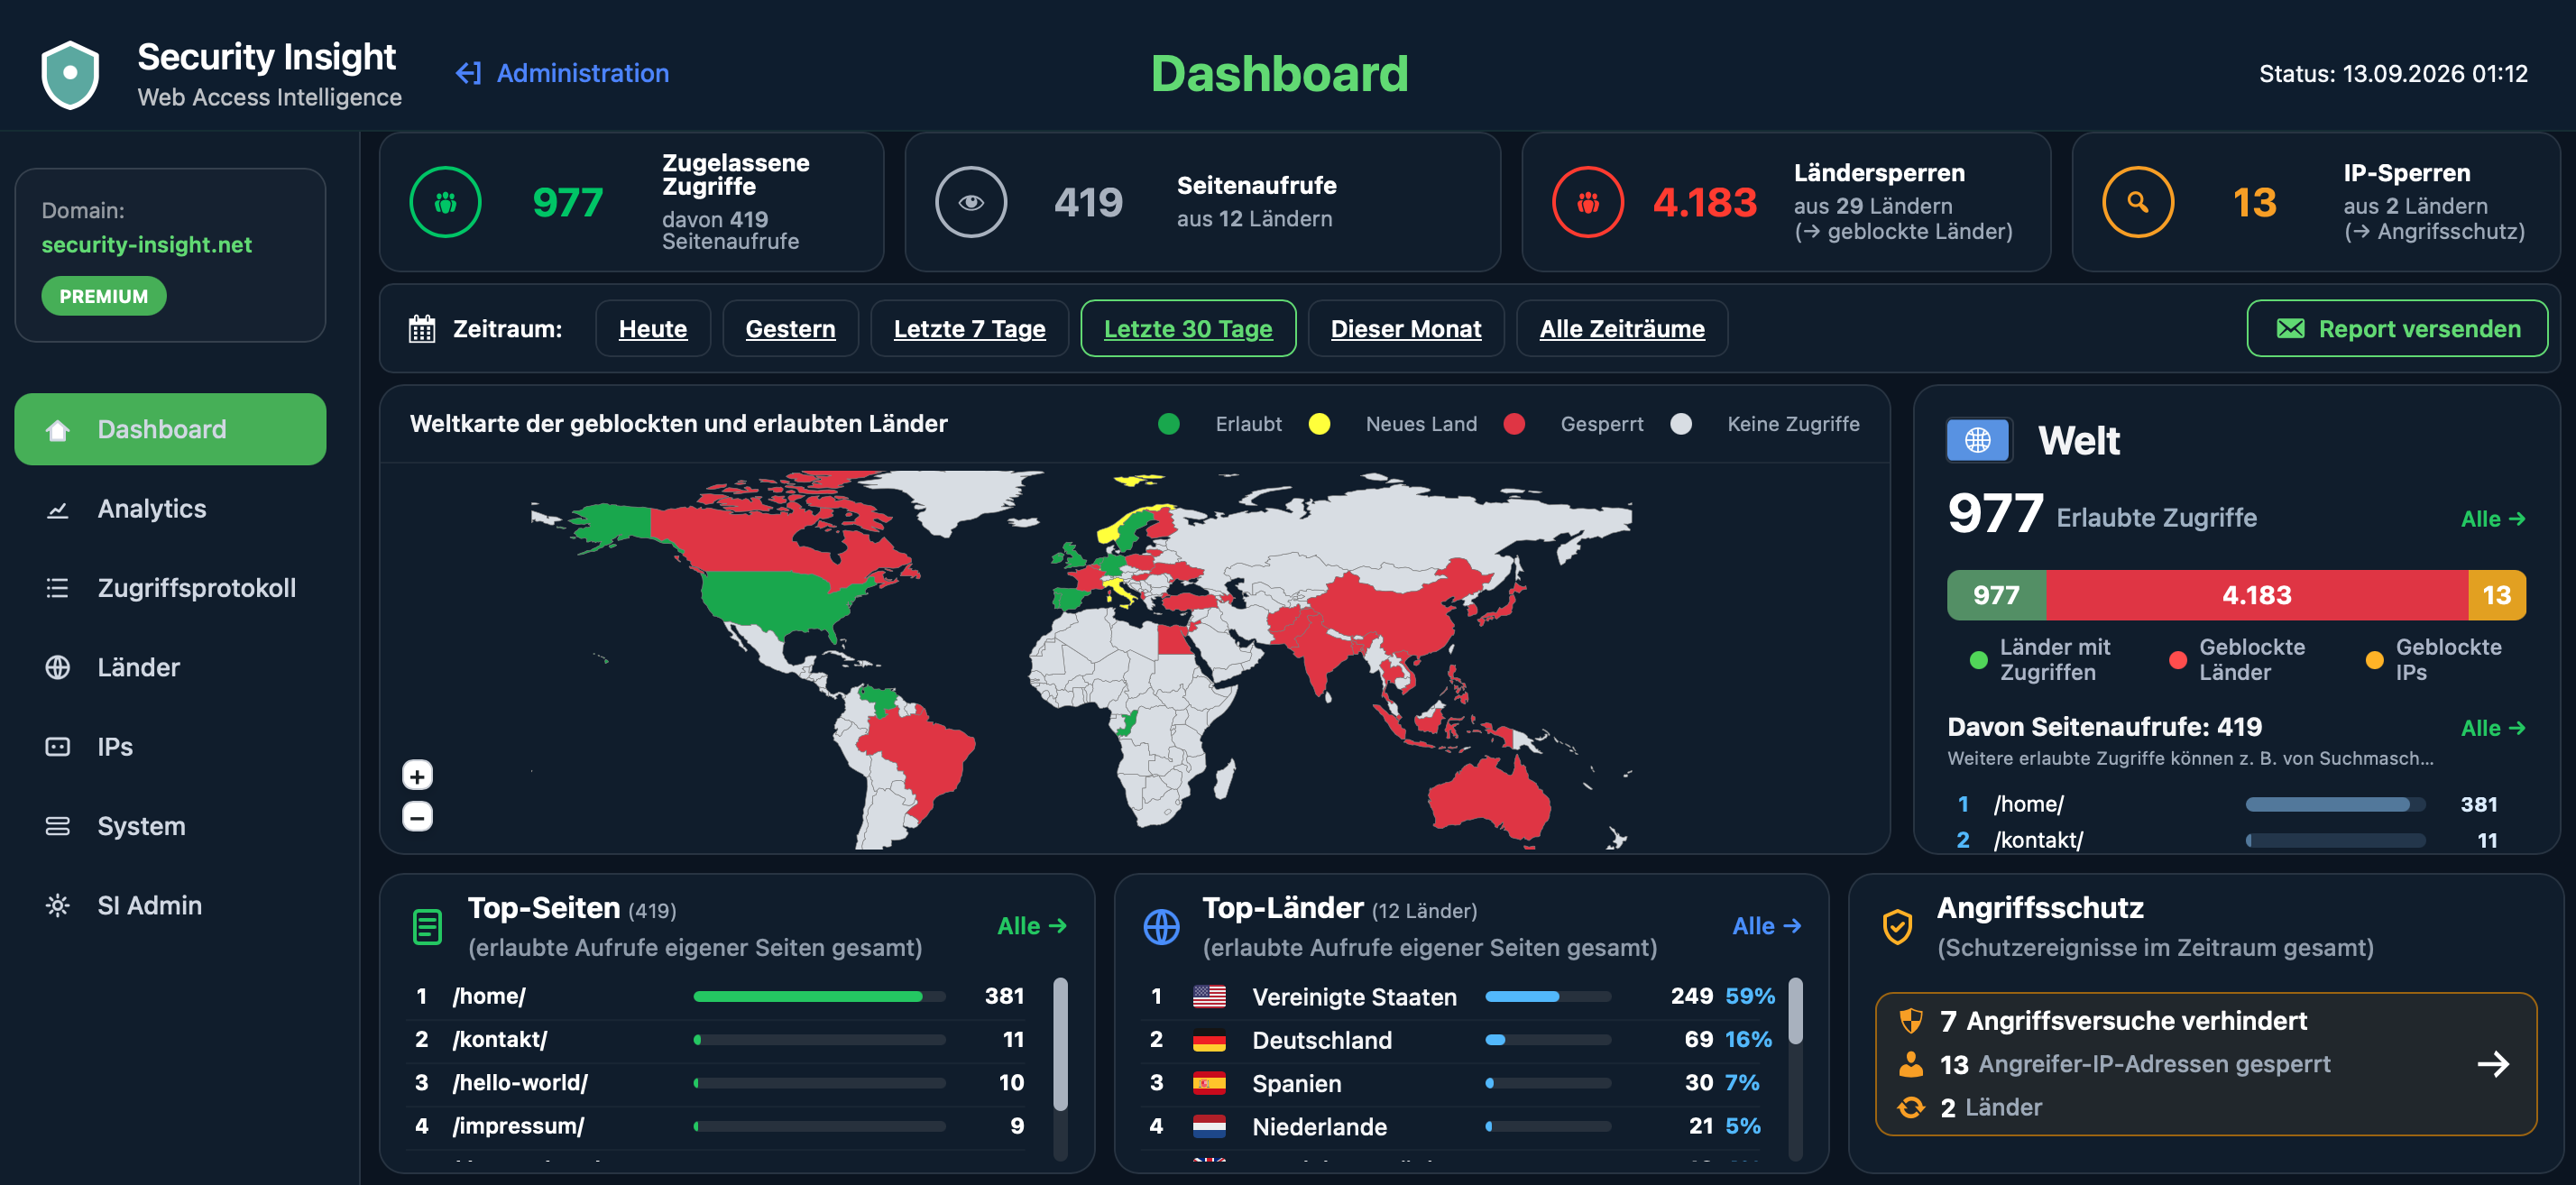Click the red 4.183 bar segment
Image resolution: width=2576 pixels, height=1185 pixels.
tap(2256, 595)
